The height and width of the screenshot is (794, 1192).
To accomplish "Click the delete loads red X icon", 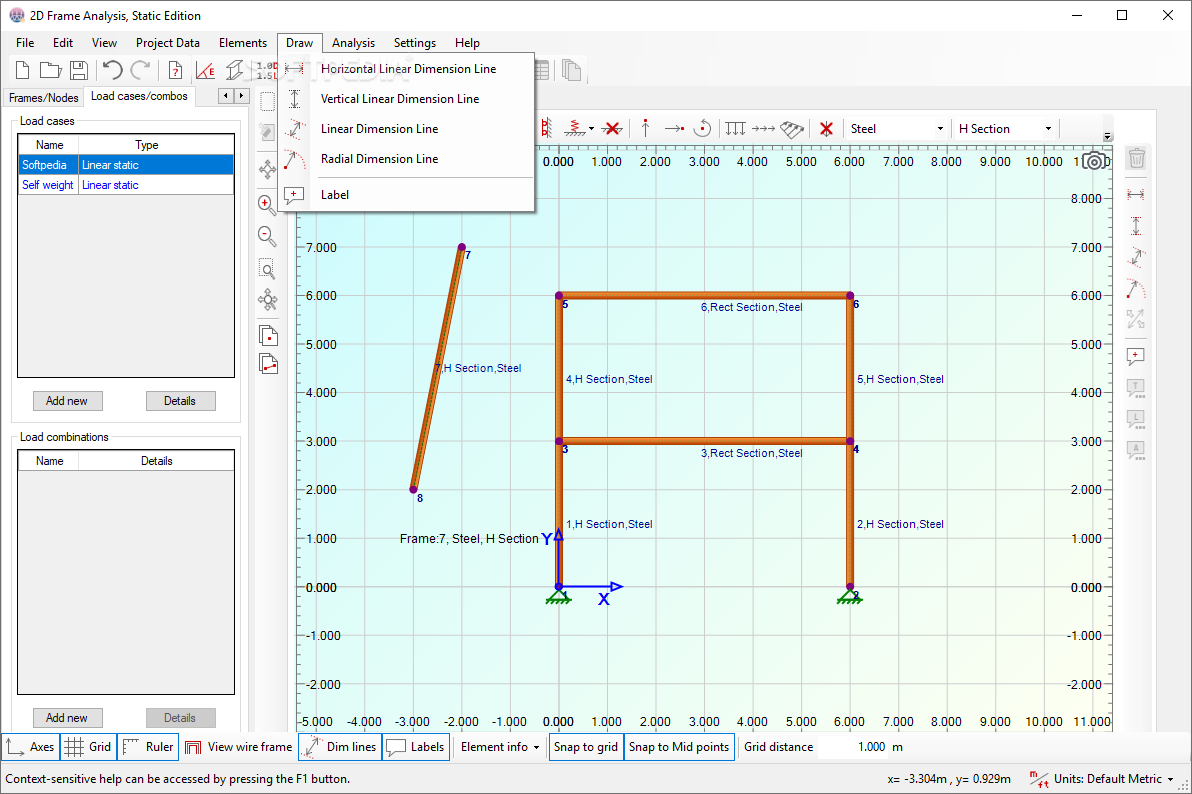I will (x=826, y=129).
